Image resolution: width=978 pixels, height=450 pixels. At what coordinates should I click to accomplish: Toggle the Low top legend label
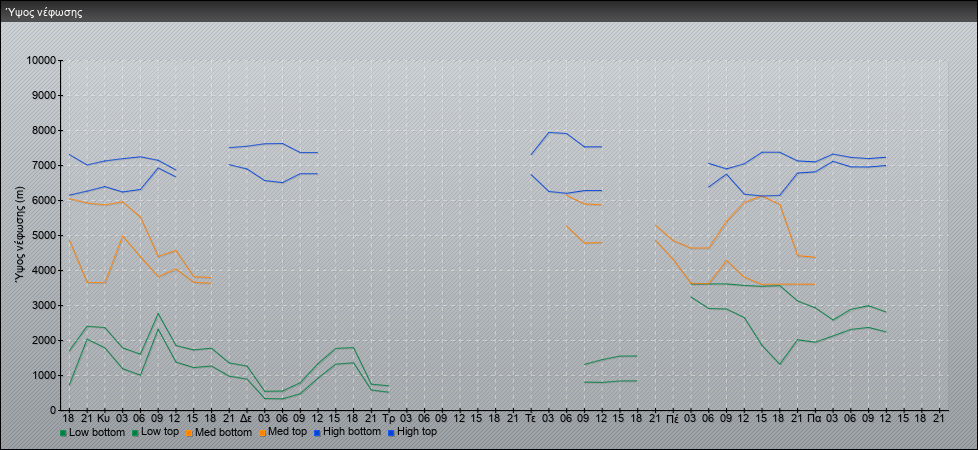click(160, 431)
